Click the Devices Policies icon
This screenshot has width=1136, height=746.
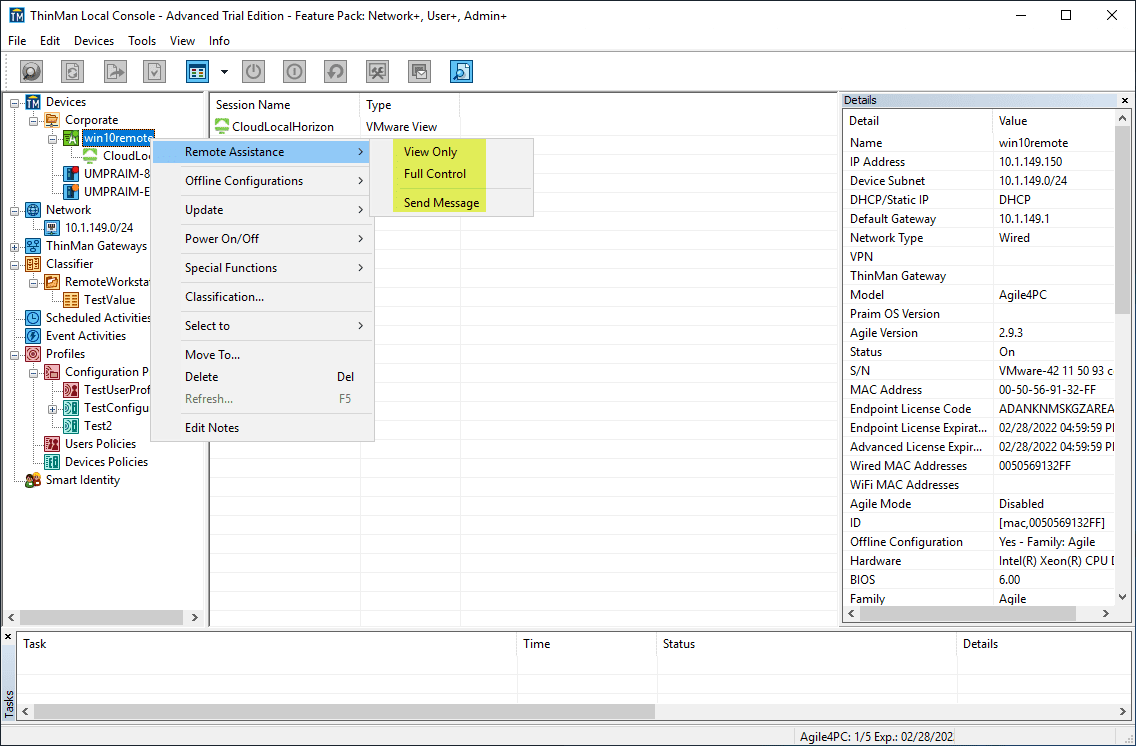pyautogui.click(x=52, y=462)
